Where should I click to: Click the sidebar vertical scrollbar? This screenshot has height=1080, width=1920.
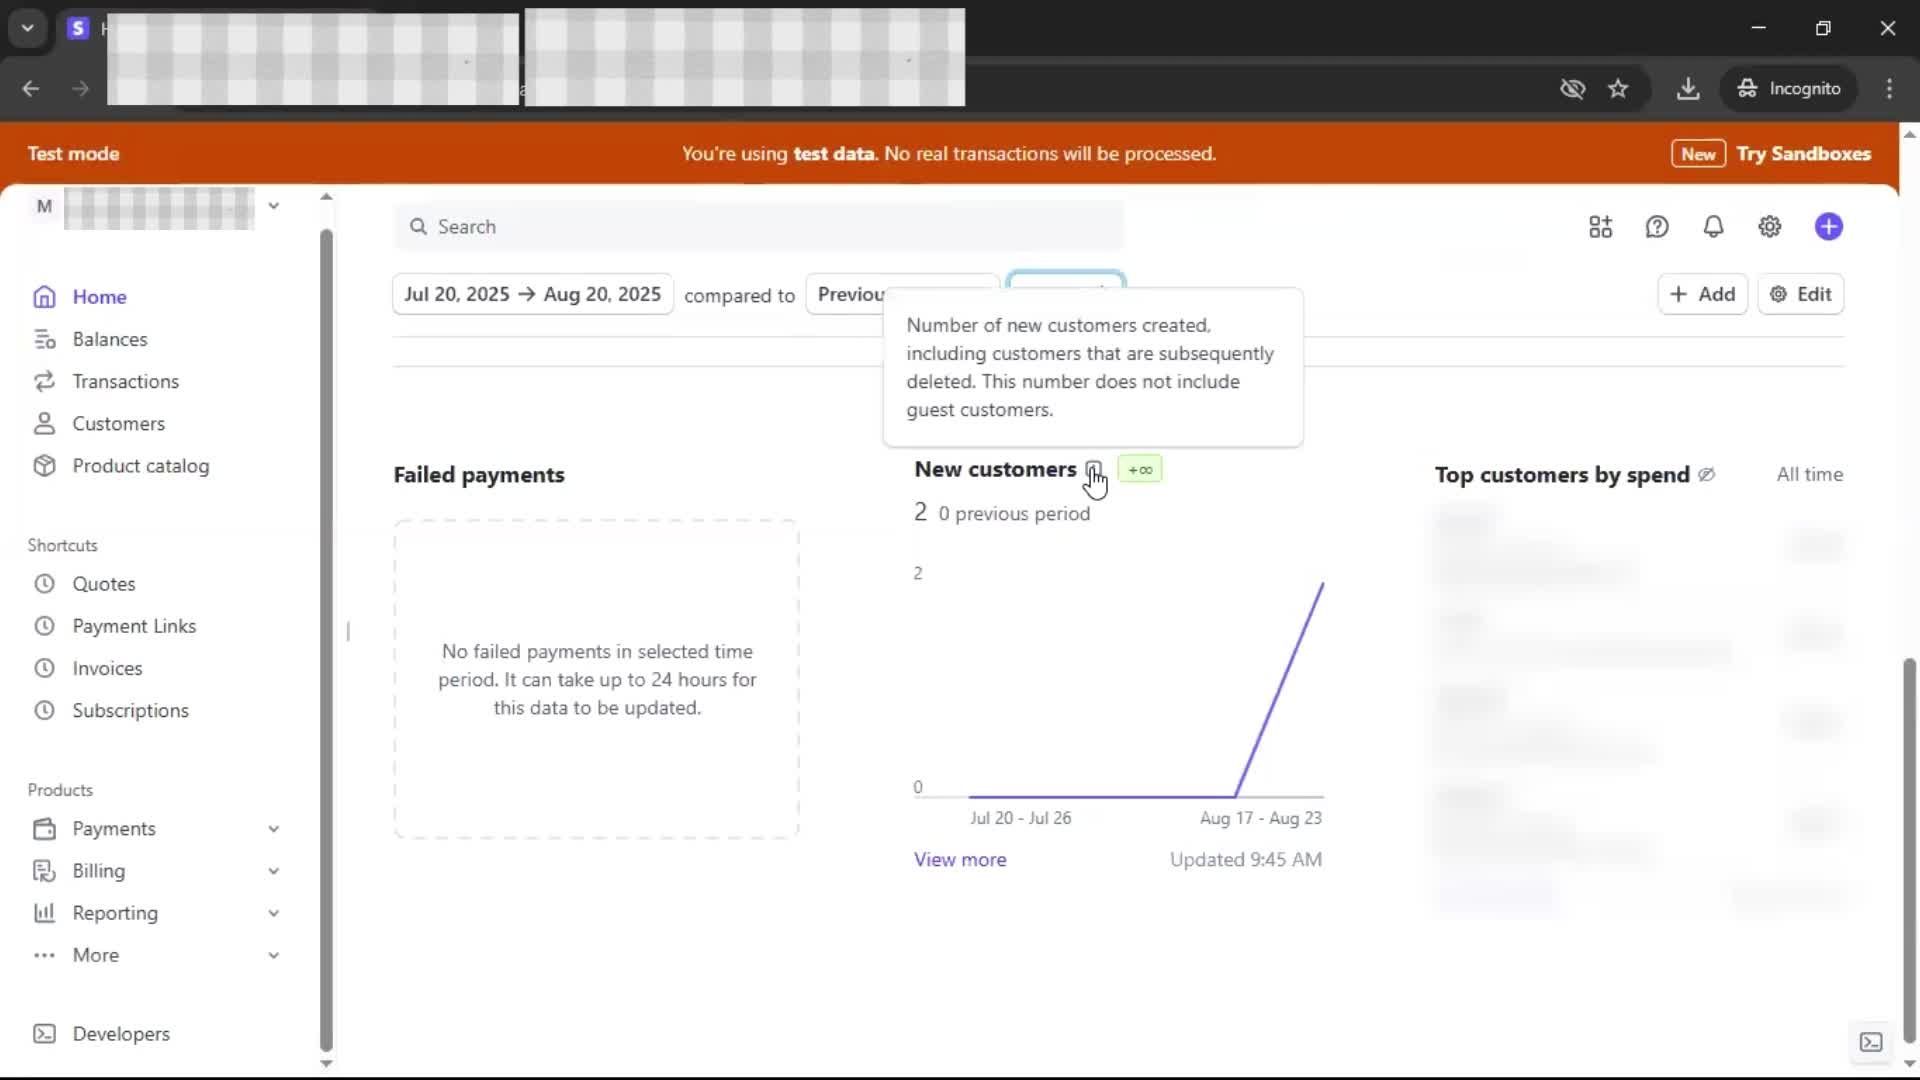pos(326,640)
